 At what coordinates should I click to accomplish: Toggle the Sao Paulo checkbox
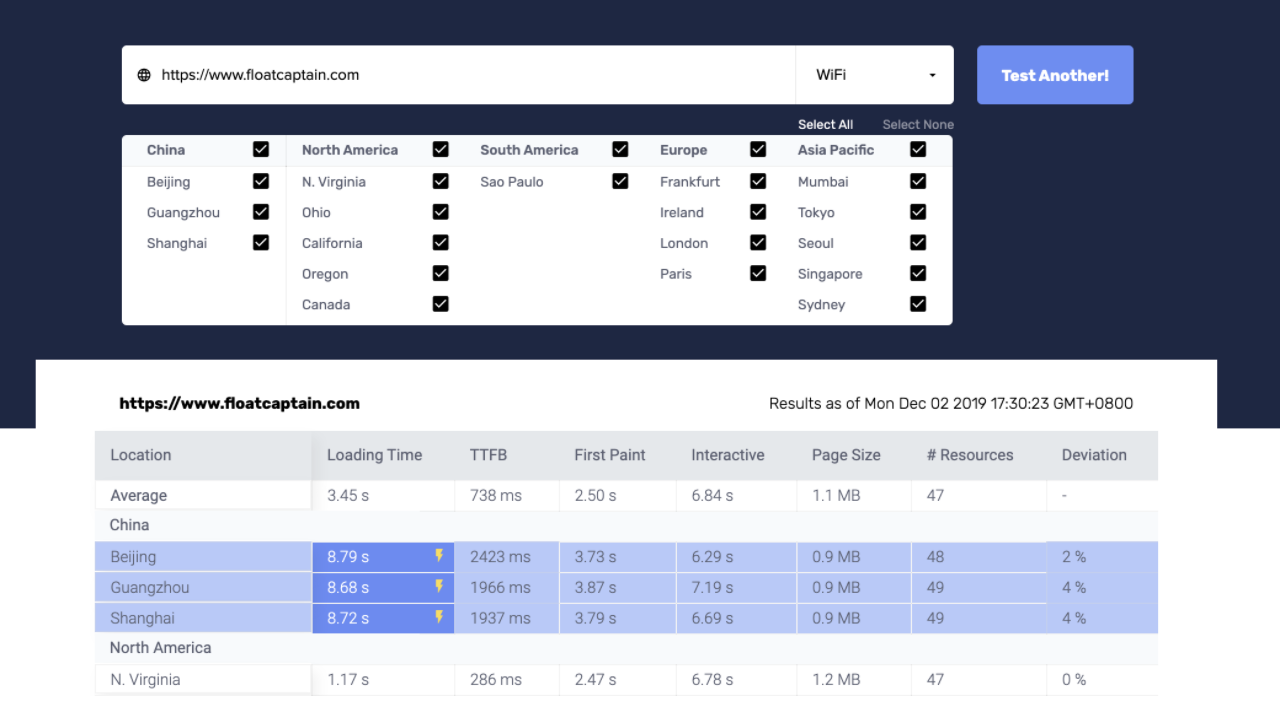pos(620,182)
